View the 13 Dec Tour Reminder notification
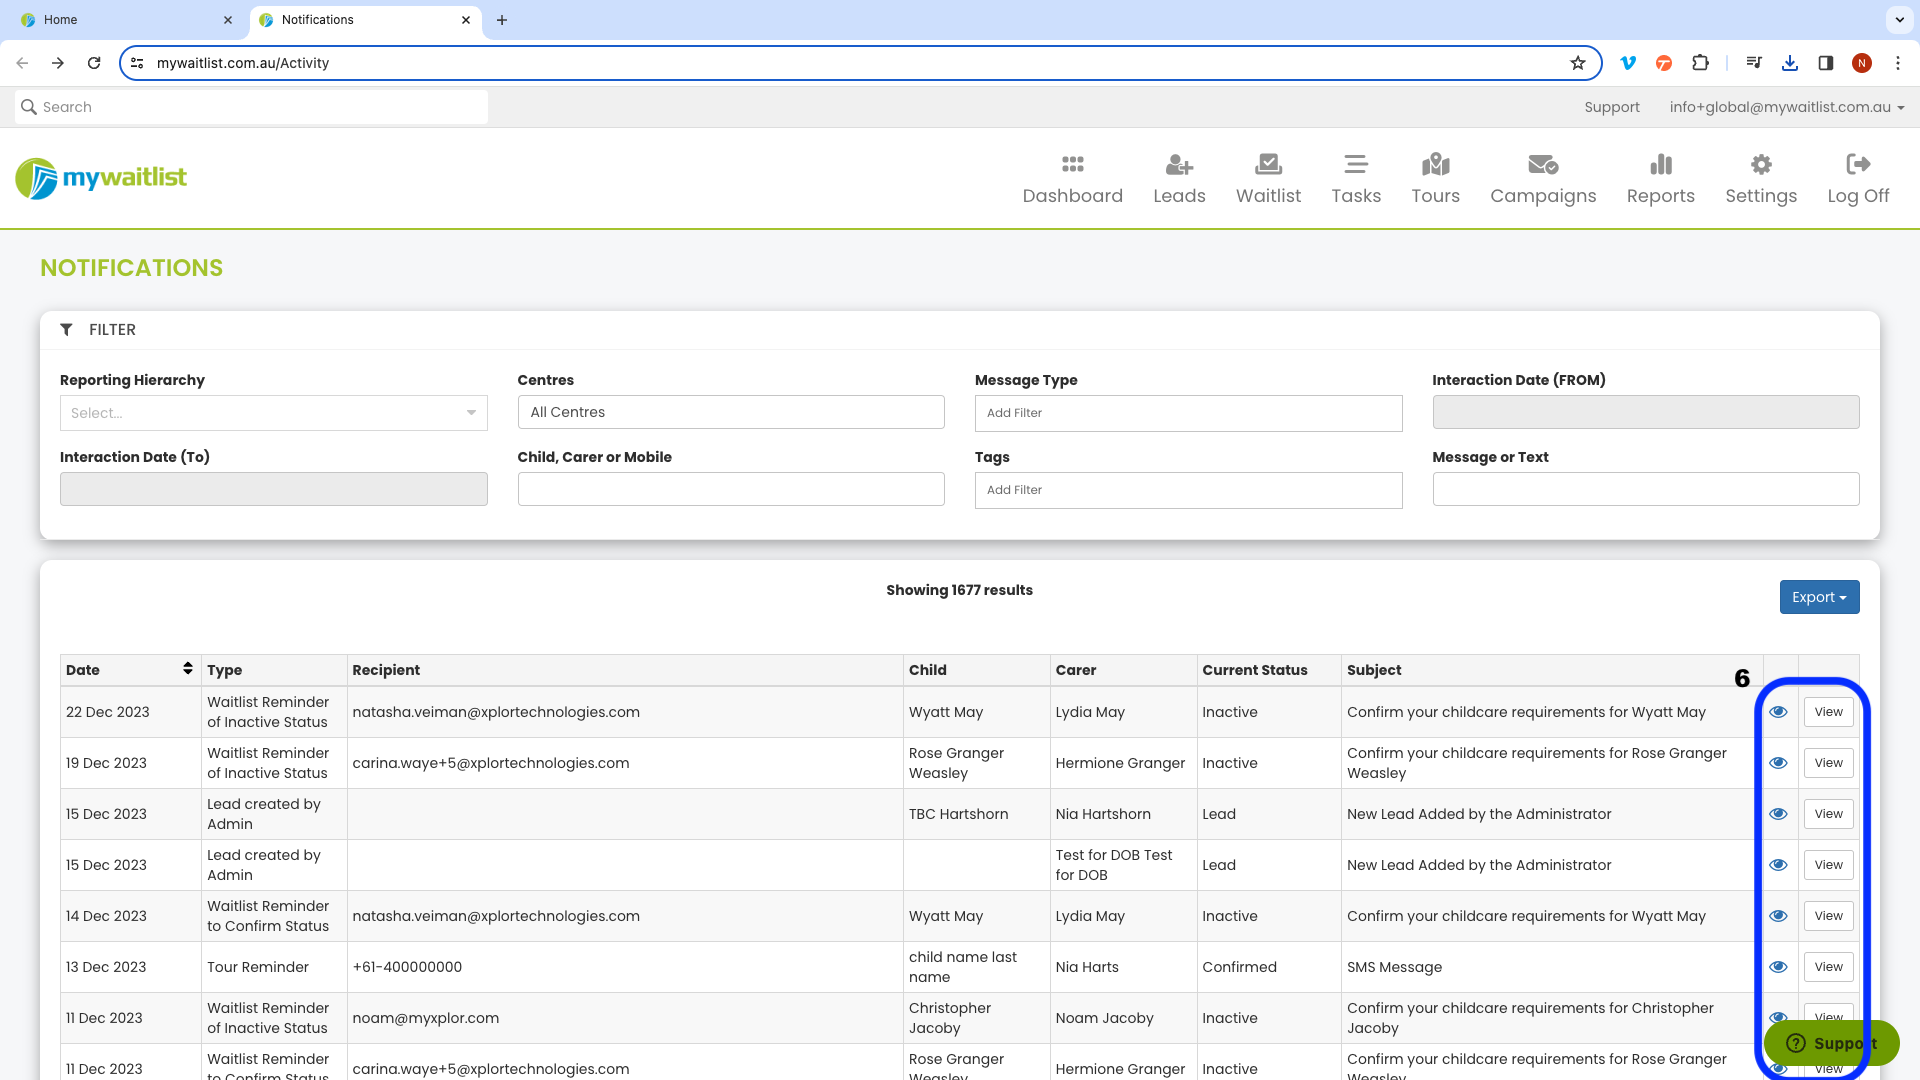The height and width of the screenshot is (1080, 1920). (x=1828, y=967)
